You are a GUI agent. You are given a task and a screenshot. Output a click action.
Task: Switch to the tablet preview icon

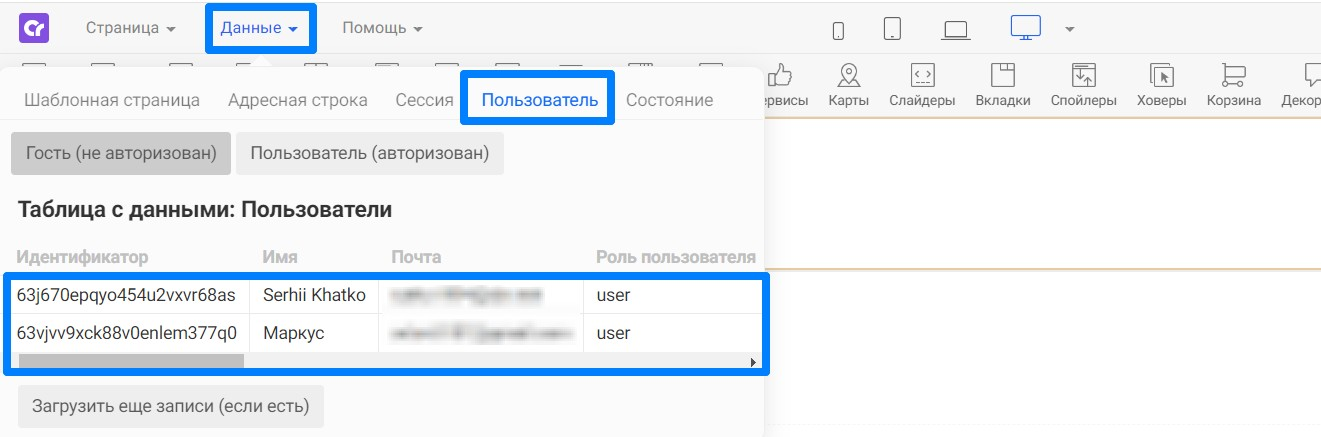pos(893,29)
